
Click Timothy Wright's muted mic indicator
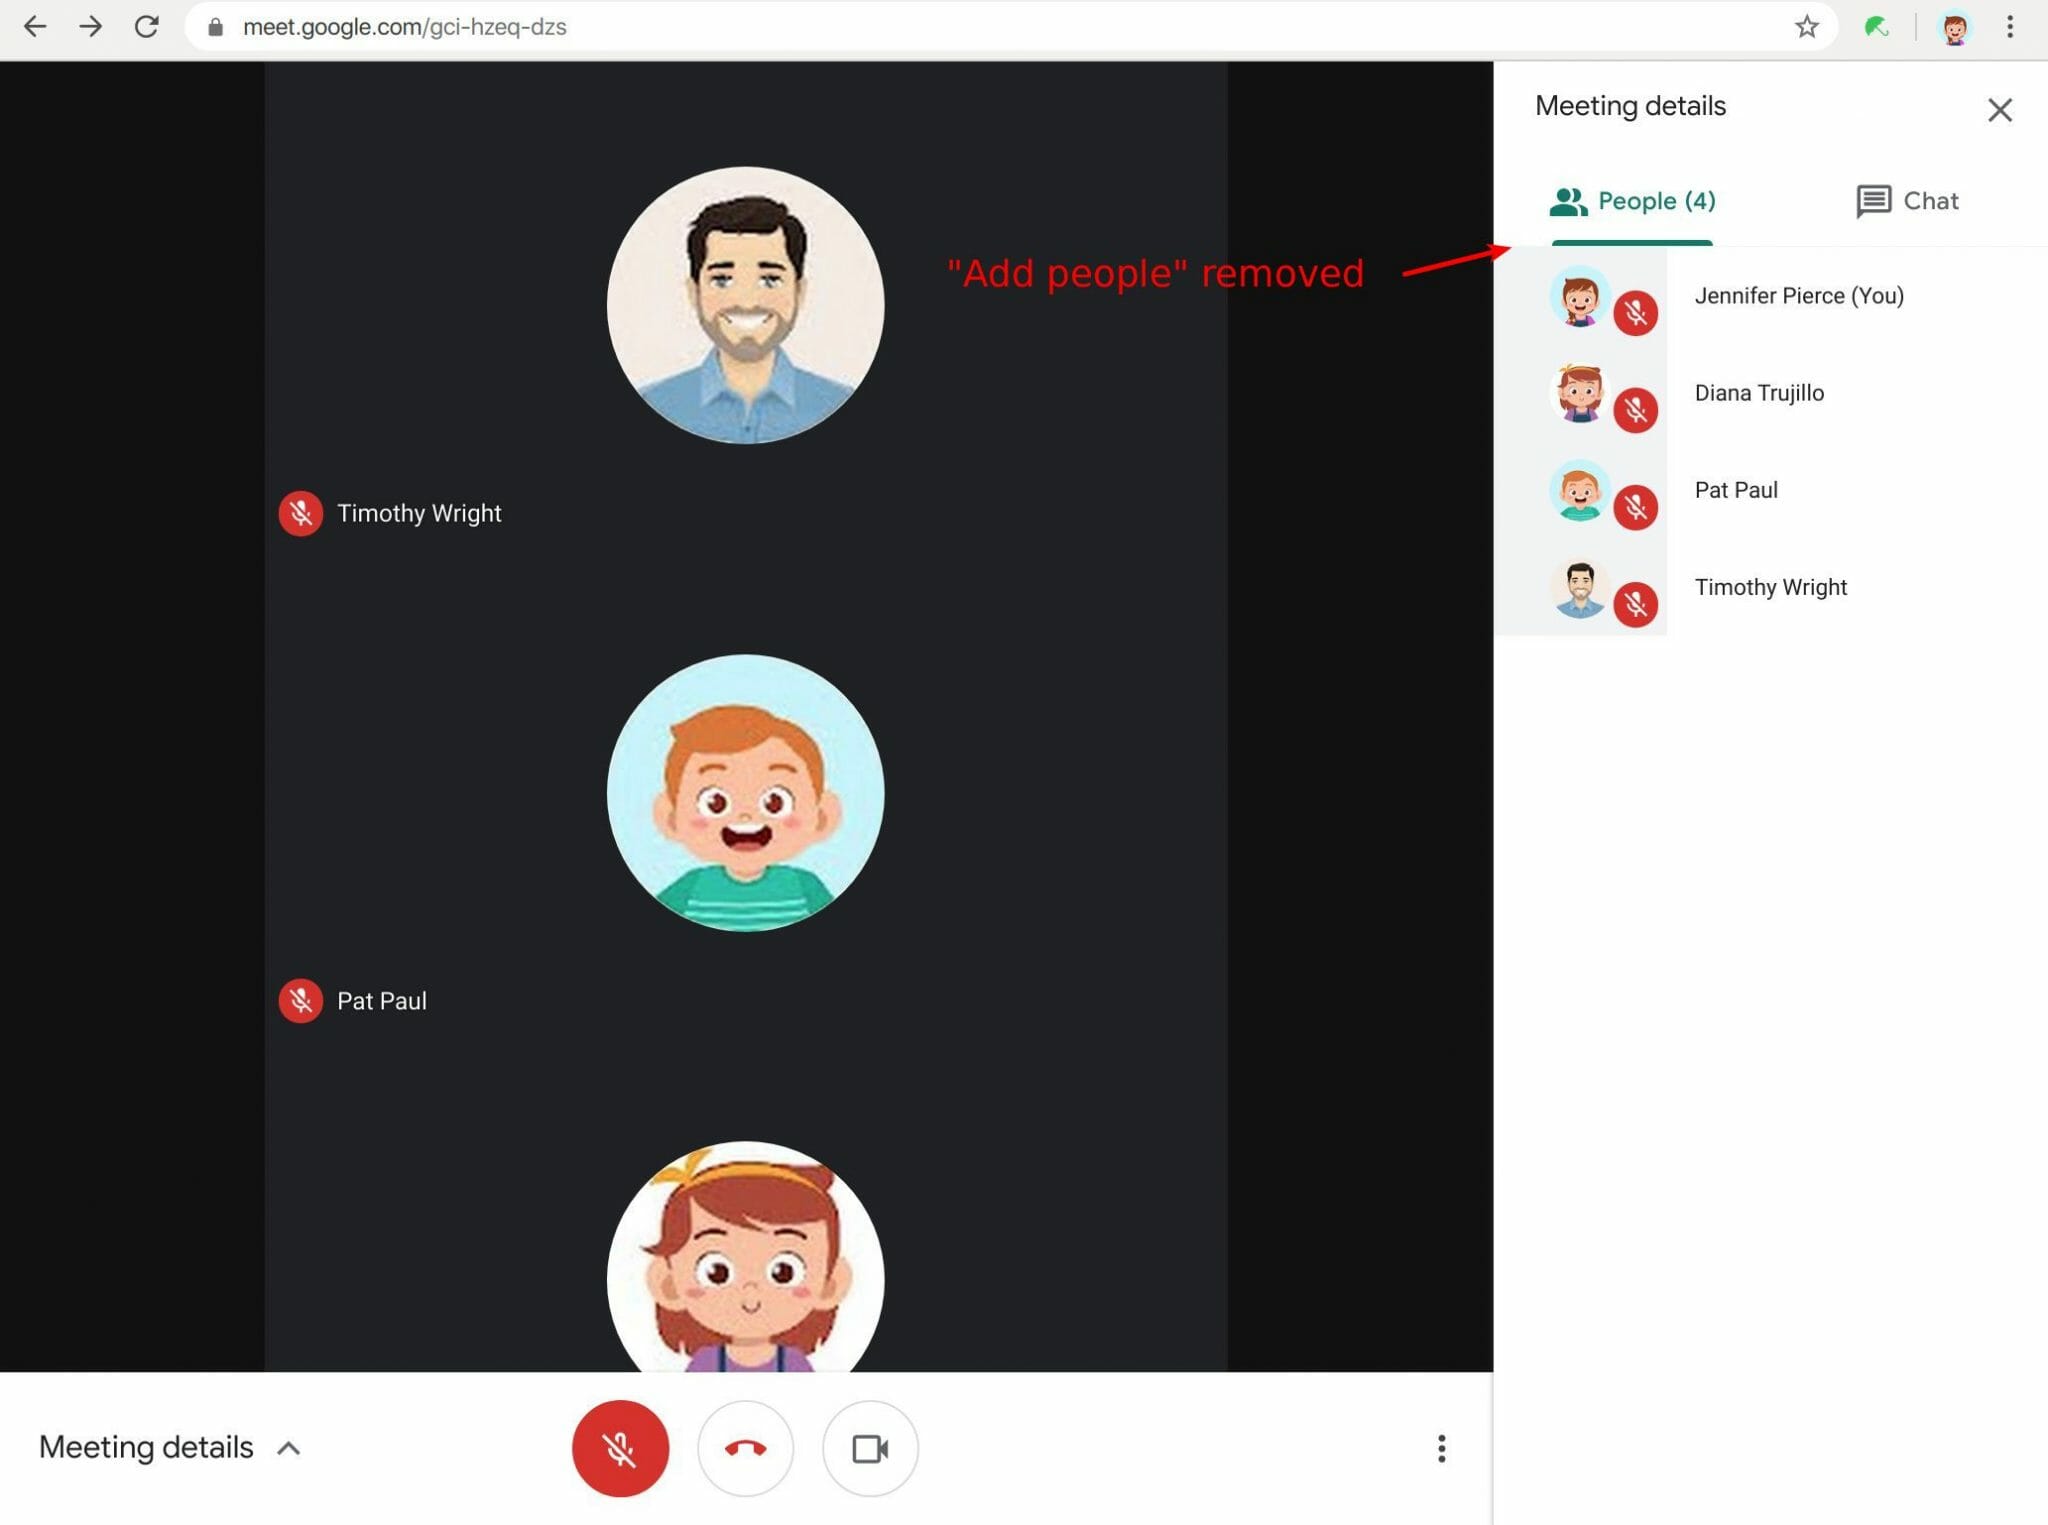click(x=300, y=513)
